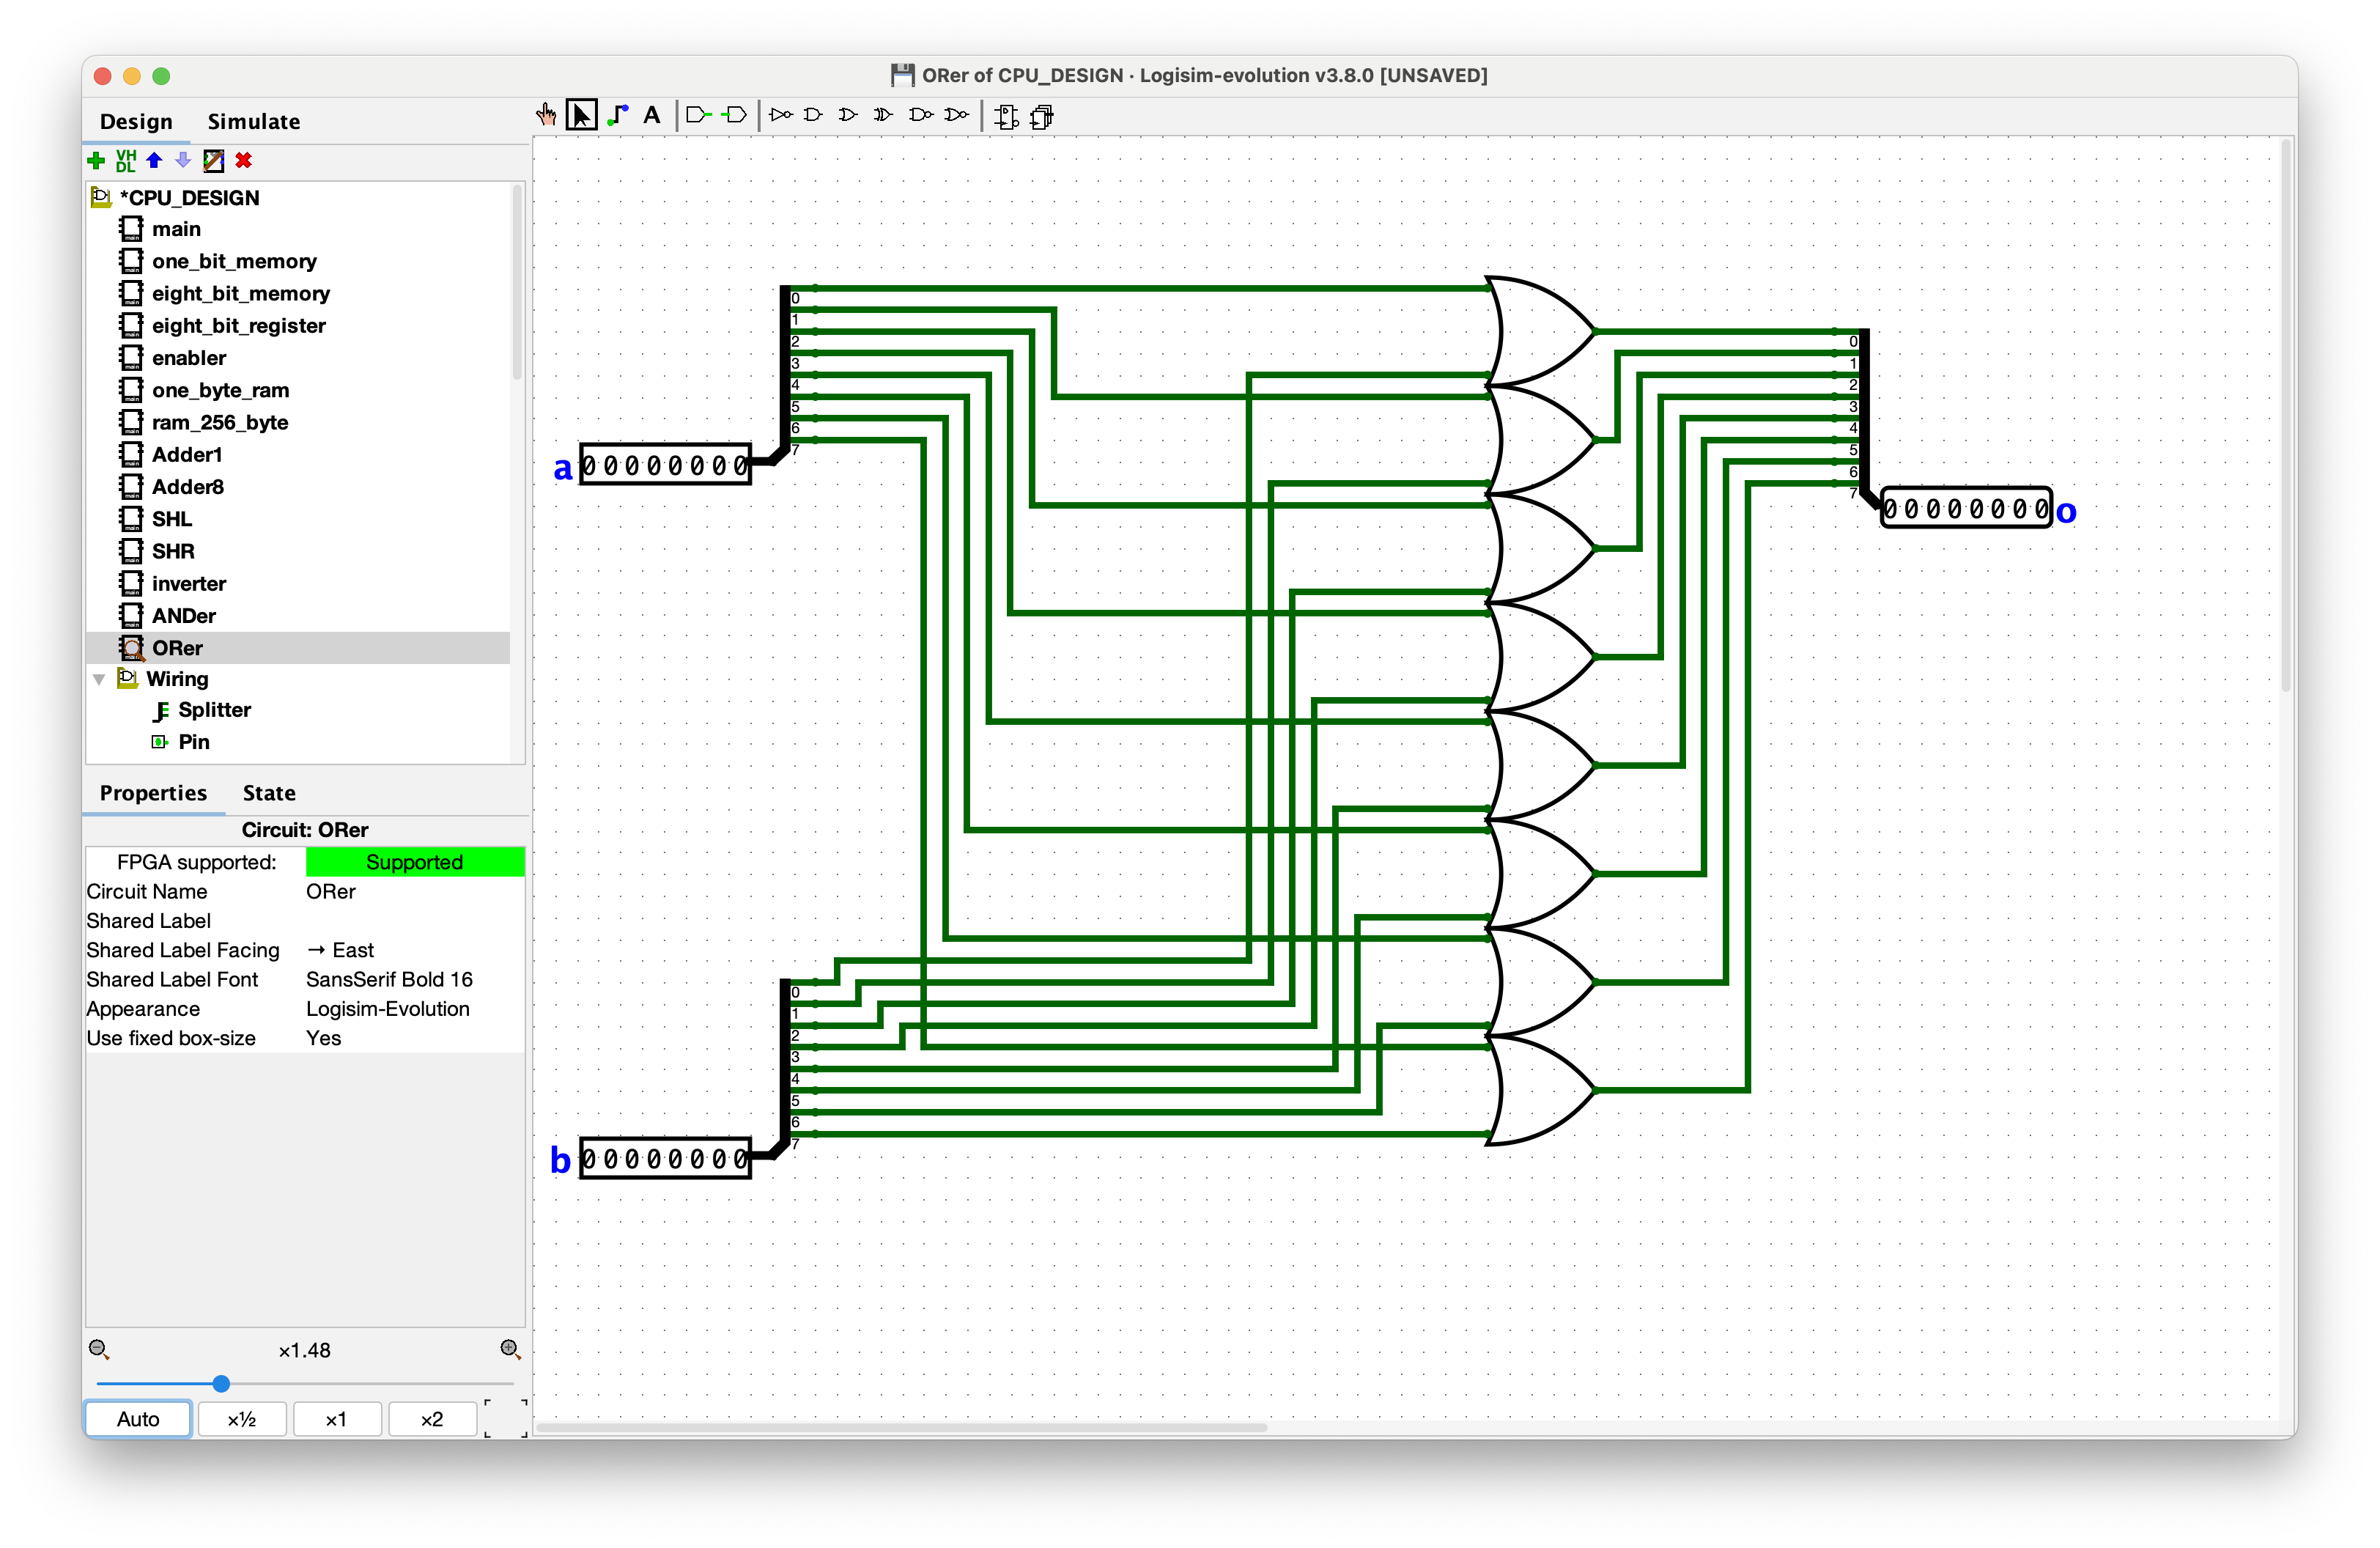The height and width of the screenshot is (1548, 2380).
Task: Click the zoom in magnifier icon
Action: click(510, 1349)
